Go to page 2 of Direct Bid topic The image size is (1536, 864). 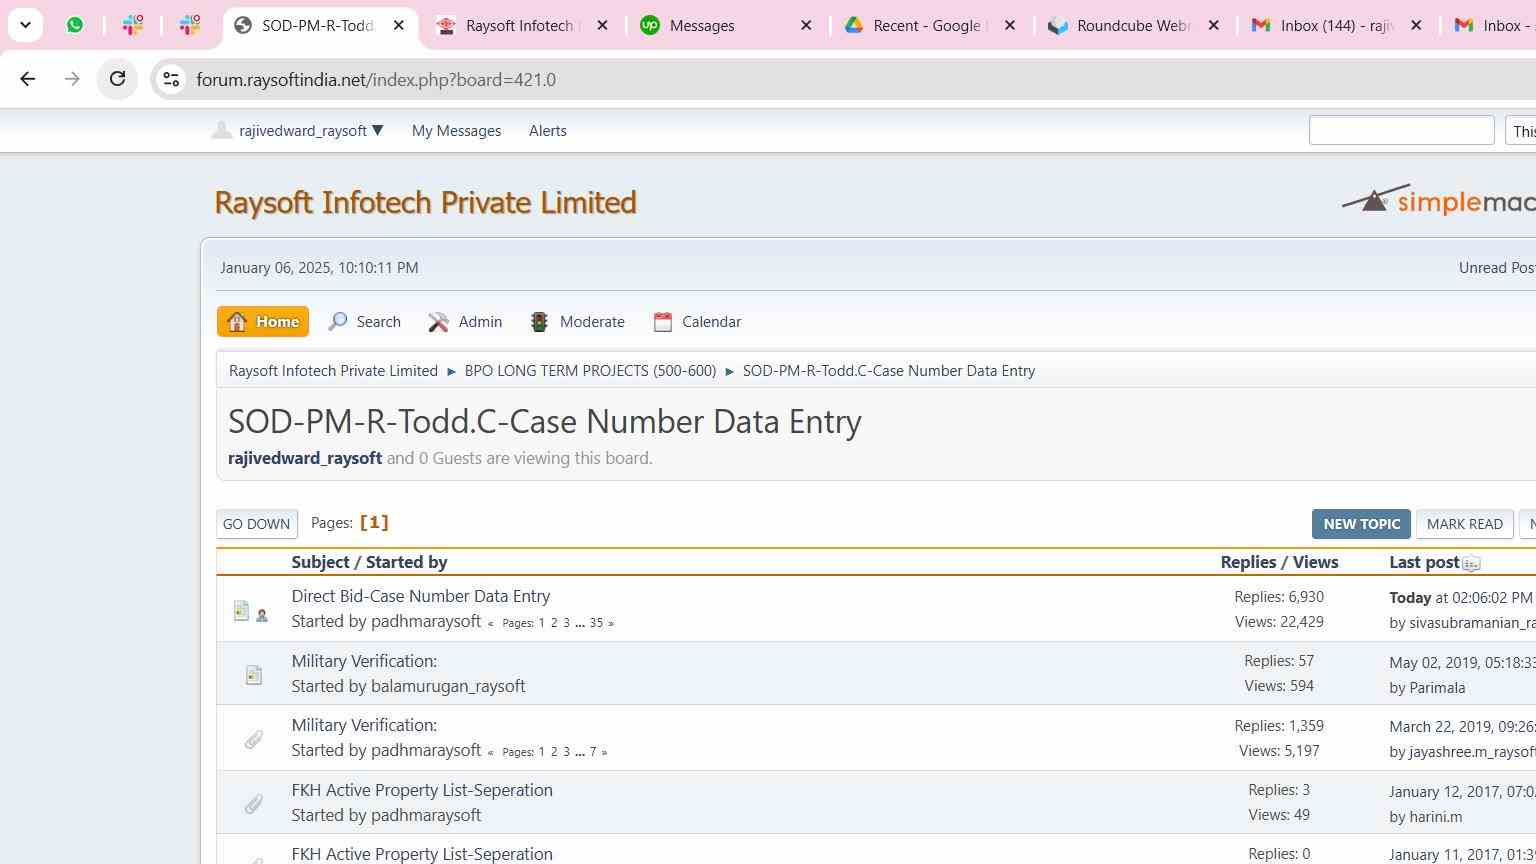coord(554,623)
